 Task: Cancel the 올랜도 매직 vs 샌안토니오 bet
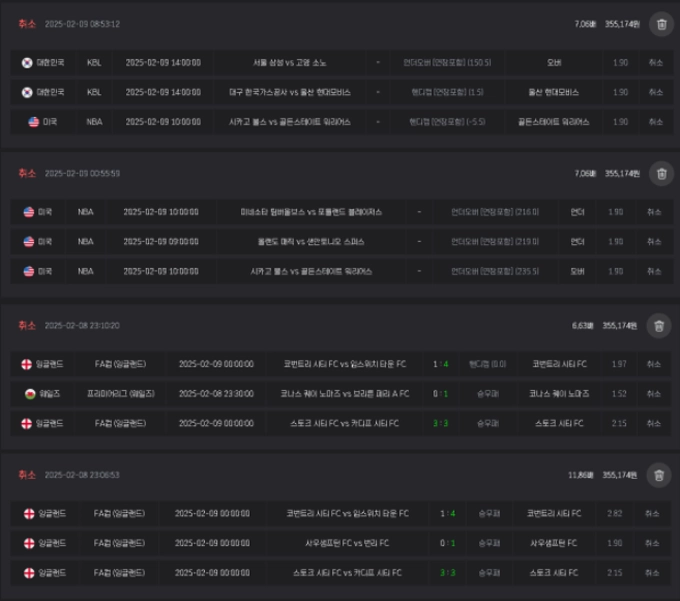point(654,242)
